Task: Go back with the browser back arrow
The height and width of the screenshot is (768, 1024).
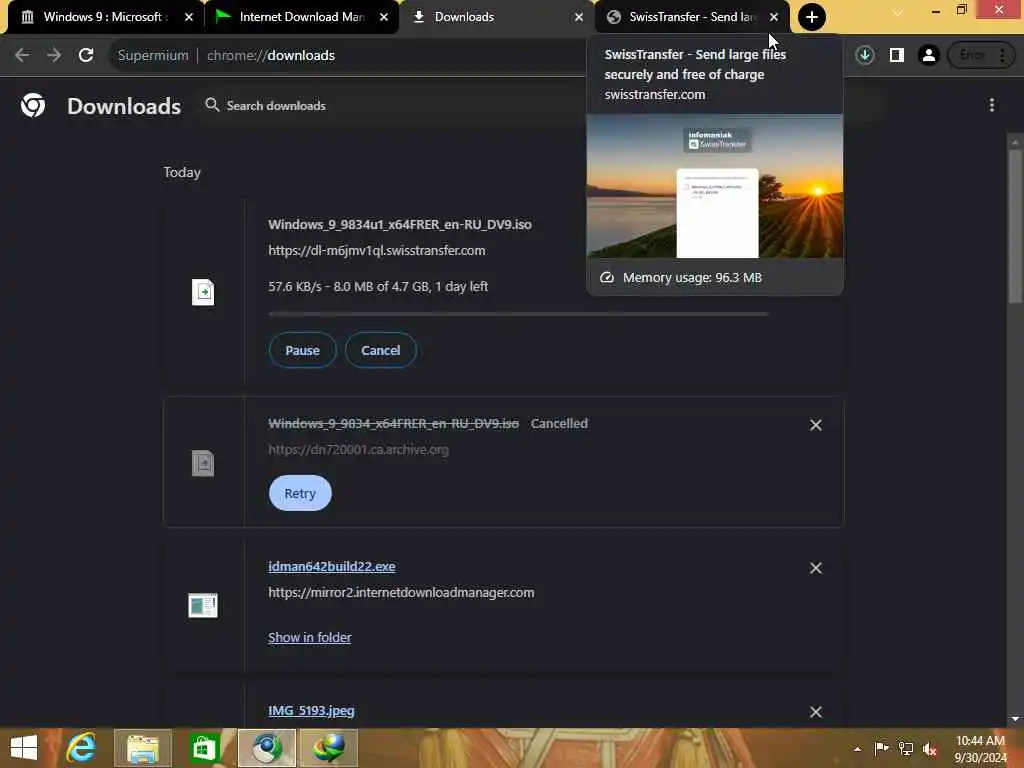Action: pos(22,56)
